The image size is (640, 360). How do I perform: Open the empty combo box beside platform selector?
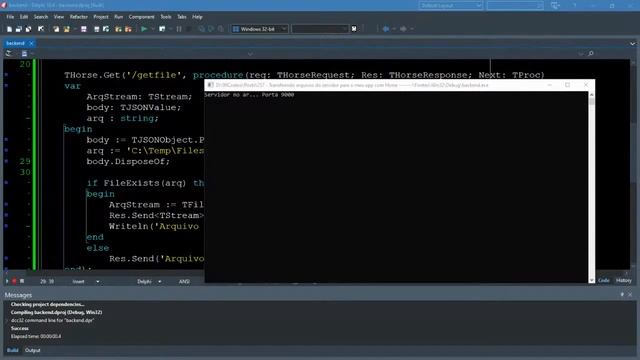[319, 29]
